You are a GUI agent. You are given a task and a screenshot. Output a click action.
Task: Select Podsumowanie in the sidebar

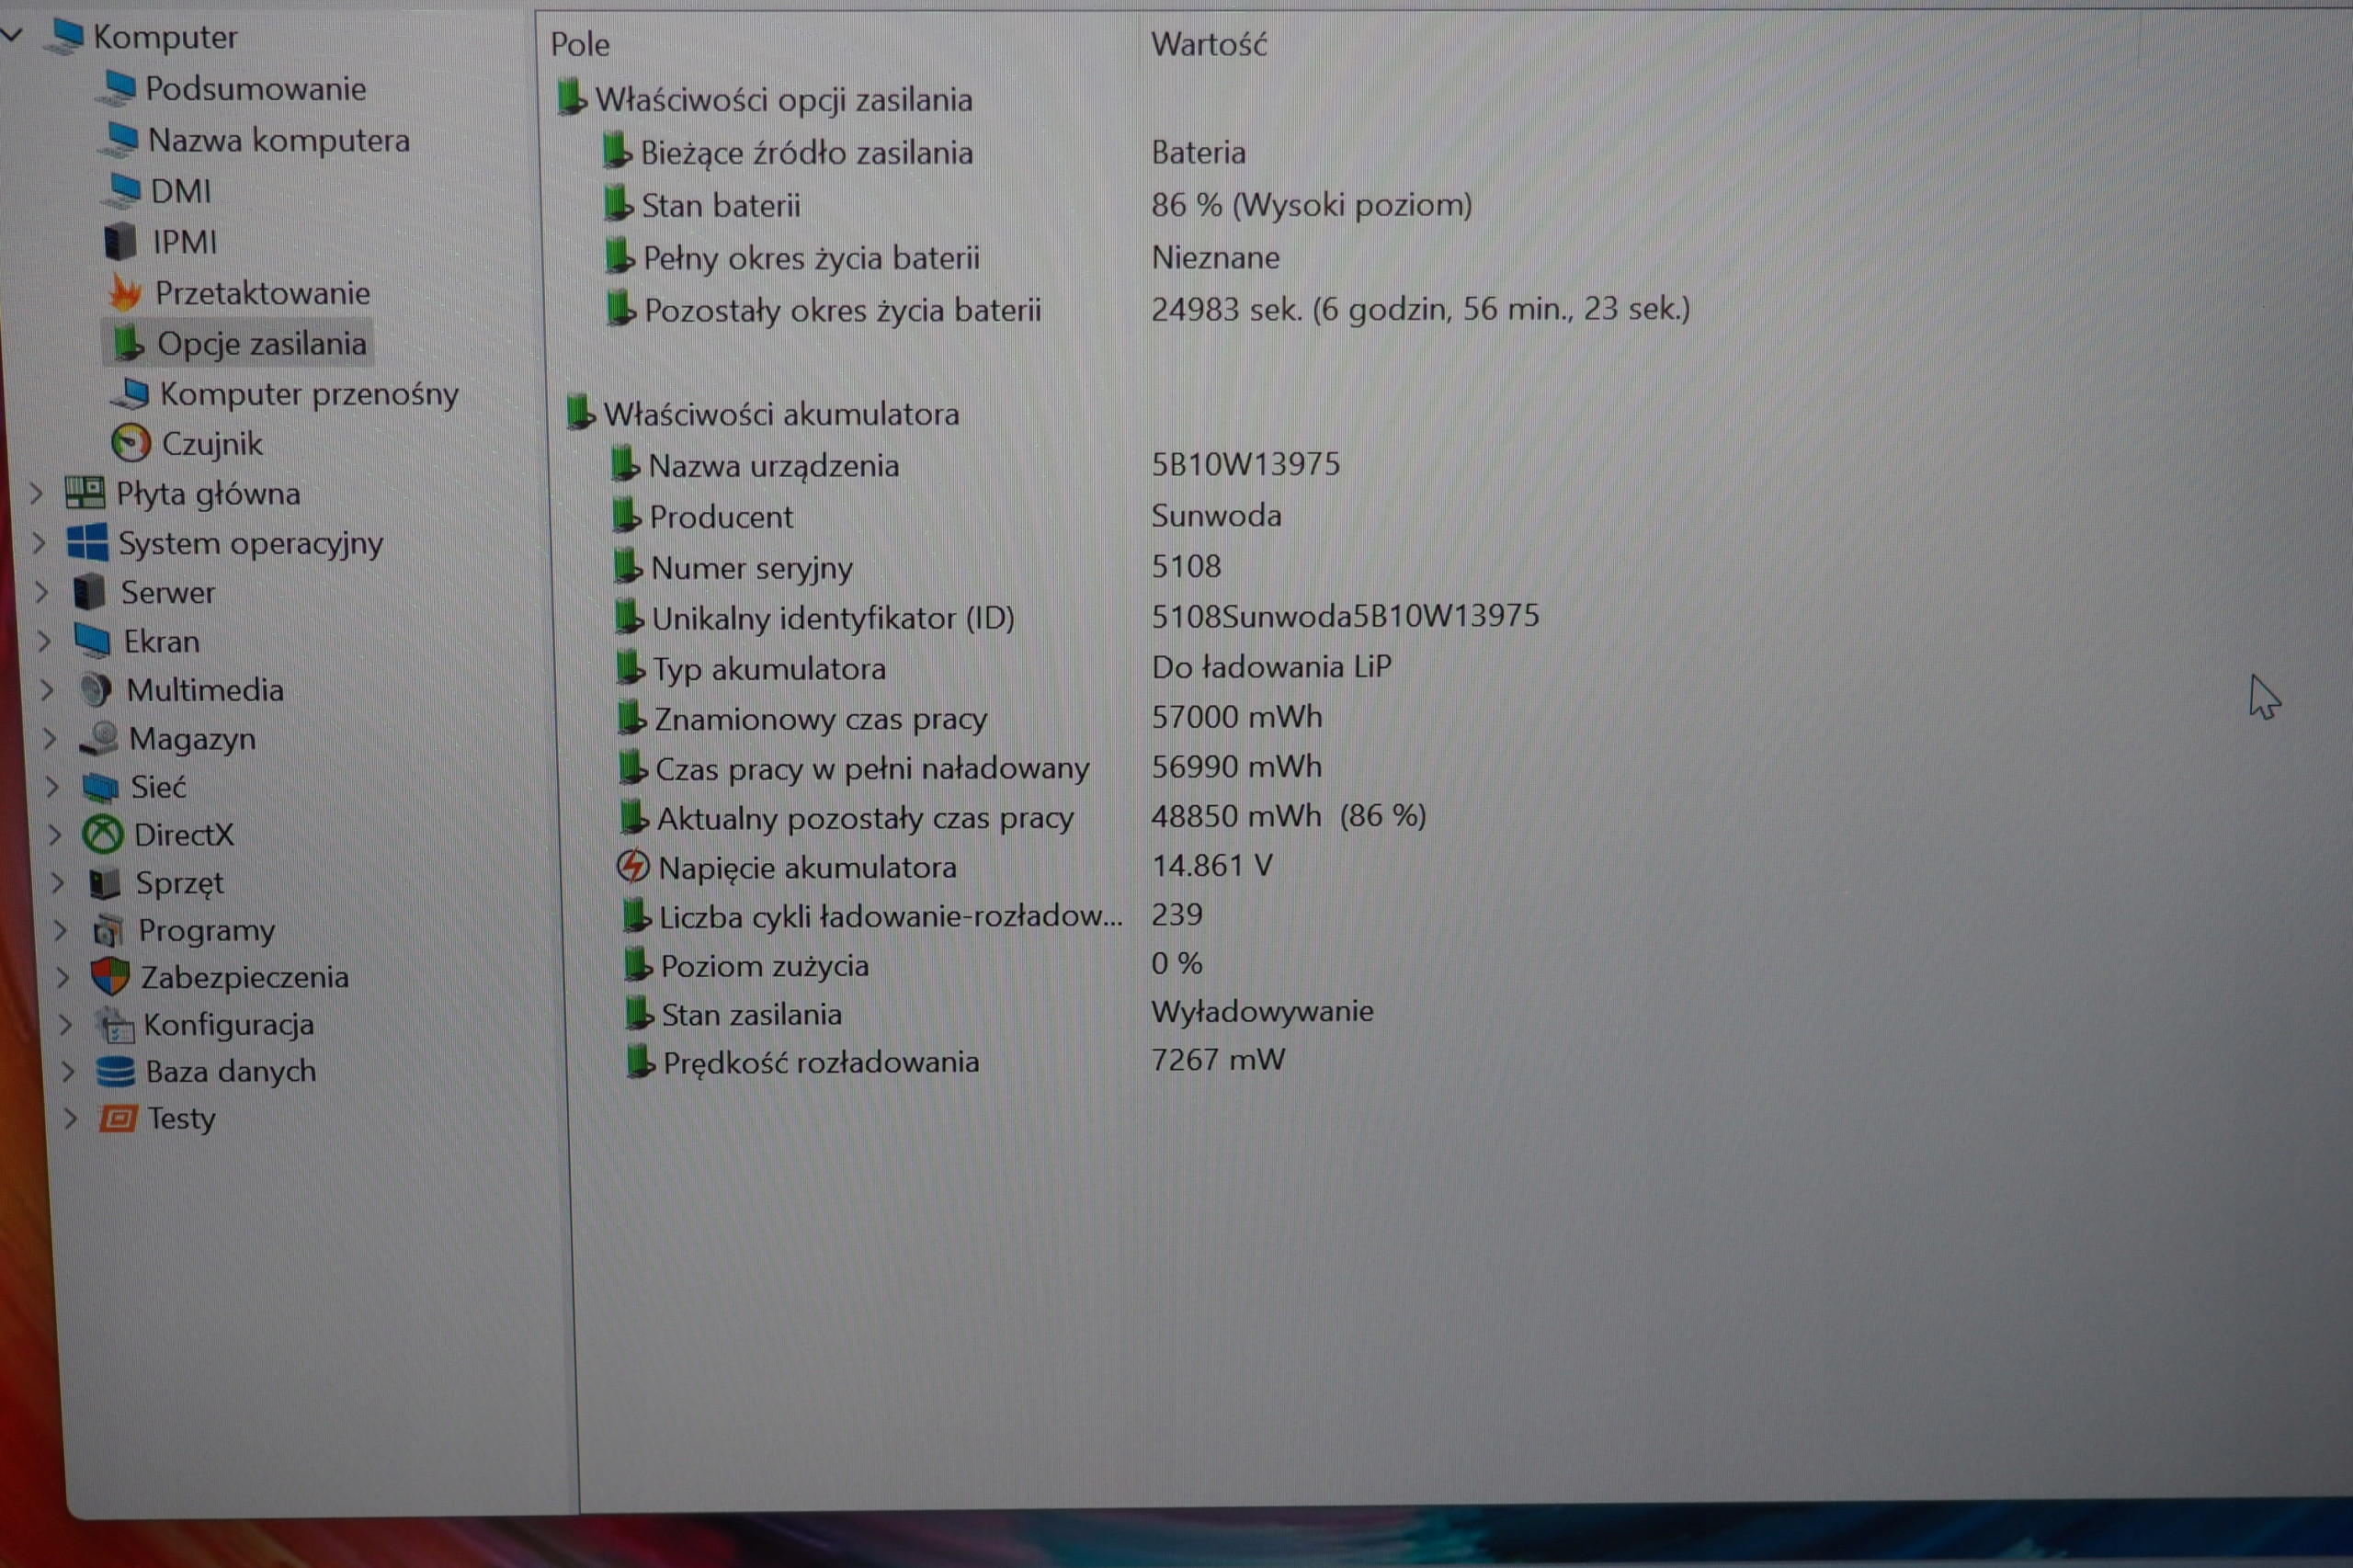(x=256, y=88)
